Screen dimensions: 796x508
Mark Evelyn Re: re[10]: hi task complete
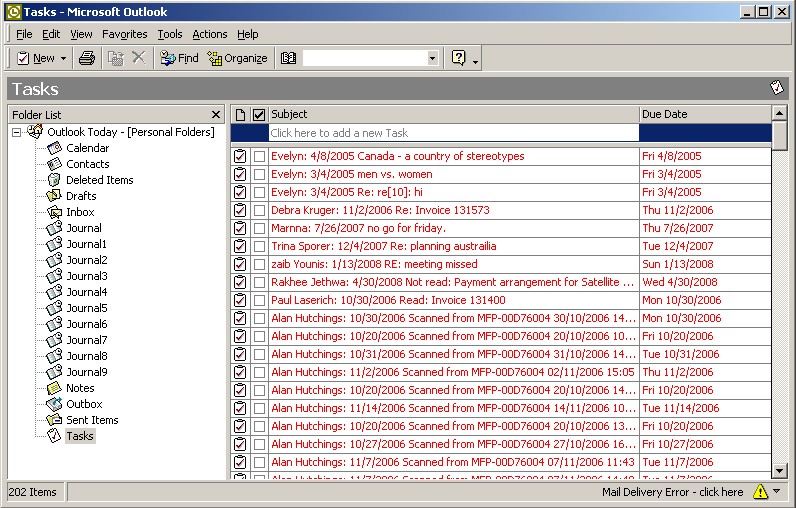click(259, 192)
